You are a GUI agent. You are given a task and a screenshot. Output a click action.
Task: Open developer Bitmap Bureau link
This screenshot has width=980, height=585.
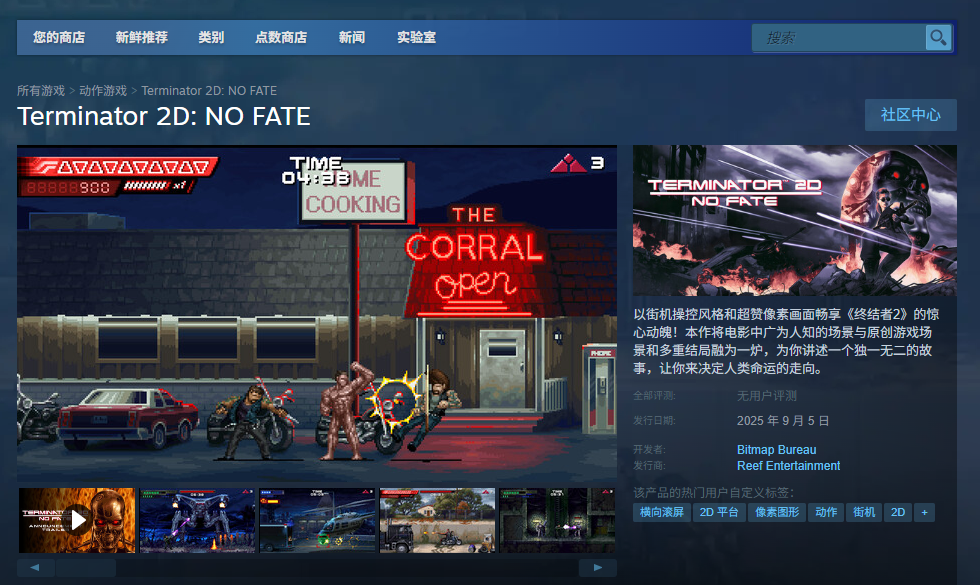tap(776, 450)
